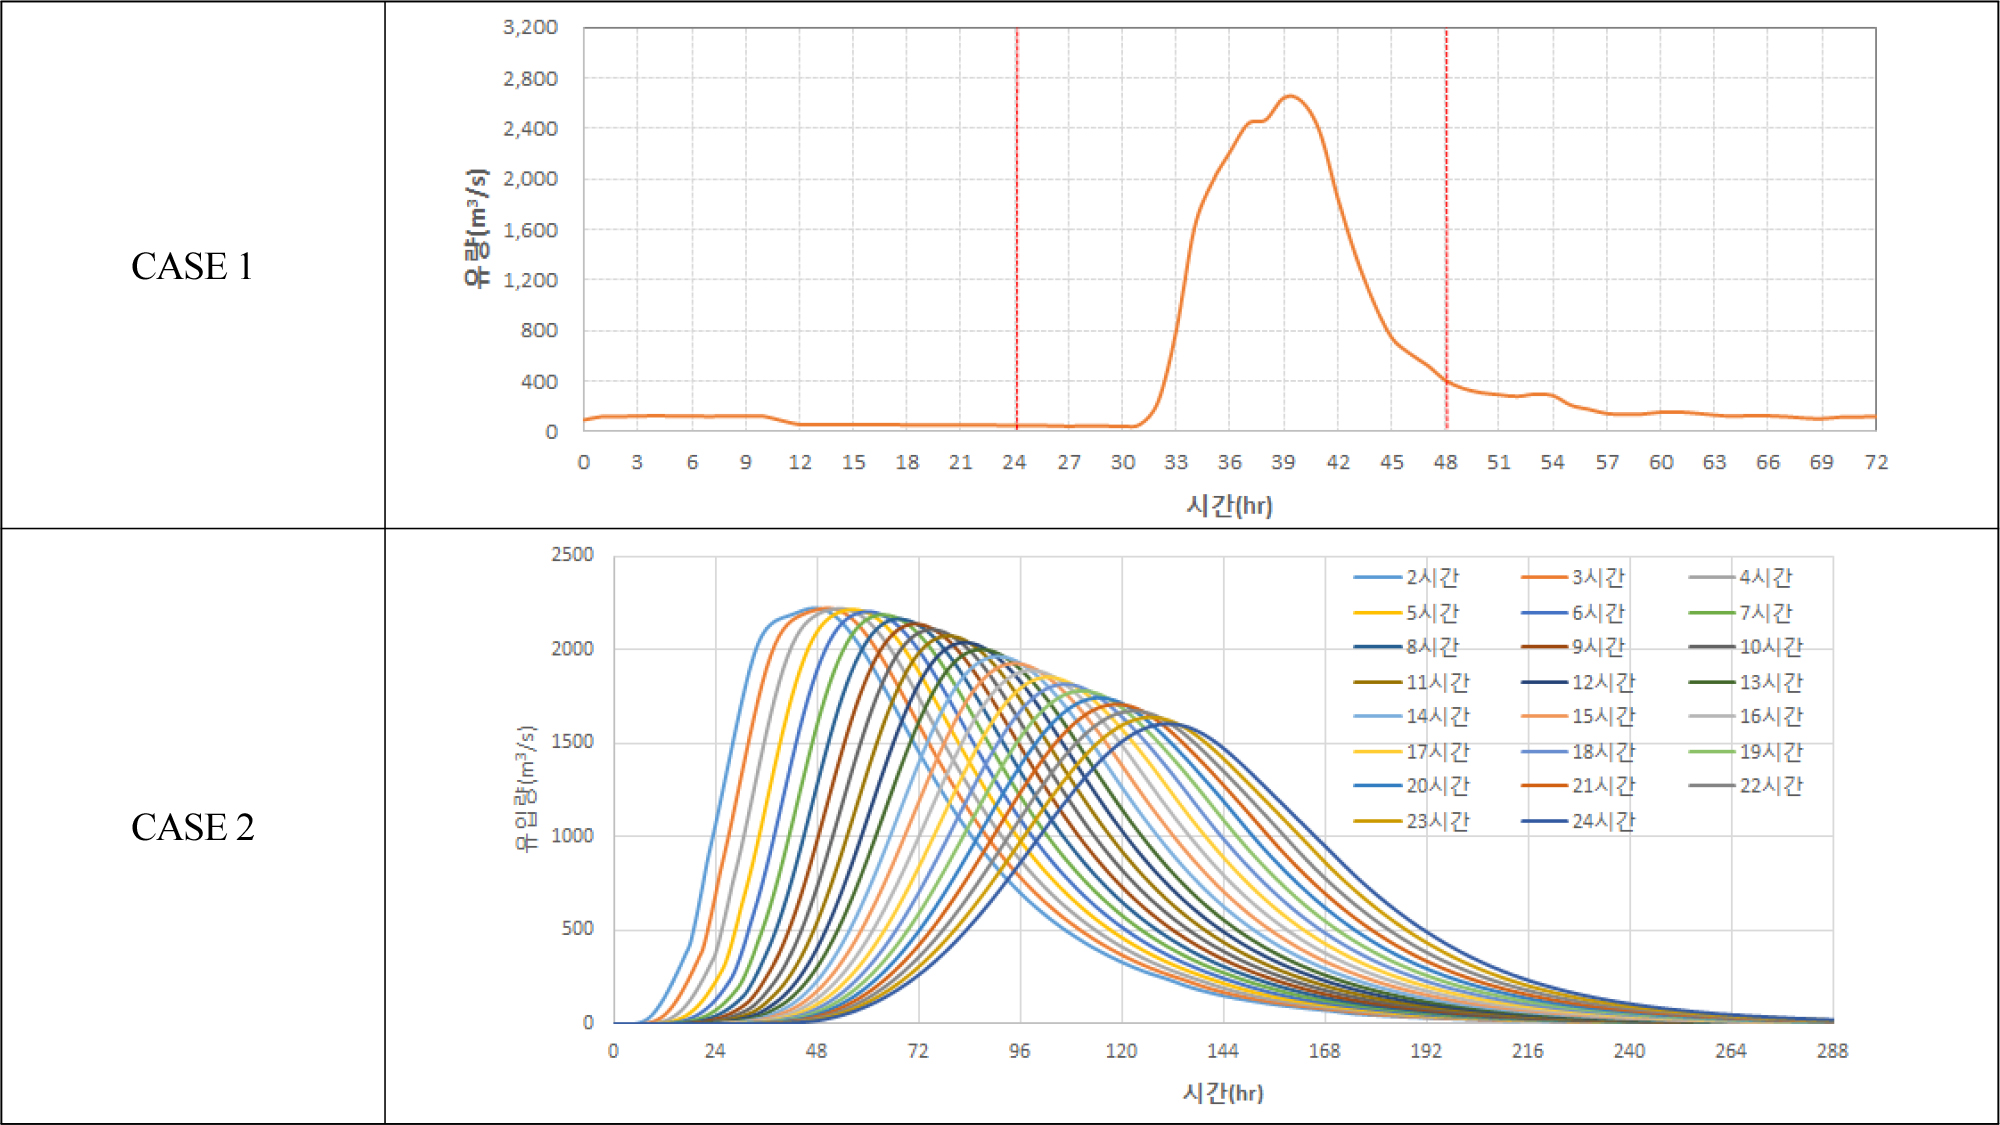Viewport: 2000px width, 1125px height.
Task: Click the 시간(hr) axis title under CASE 2 chart
Action: click(1223, 1092)
